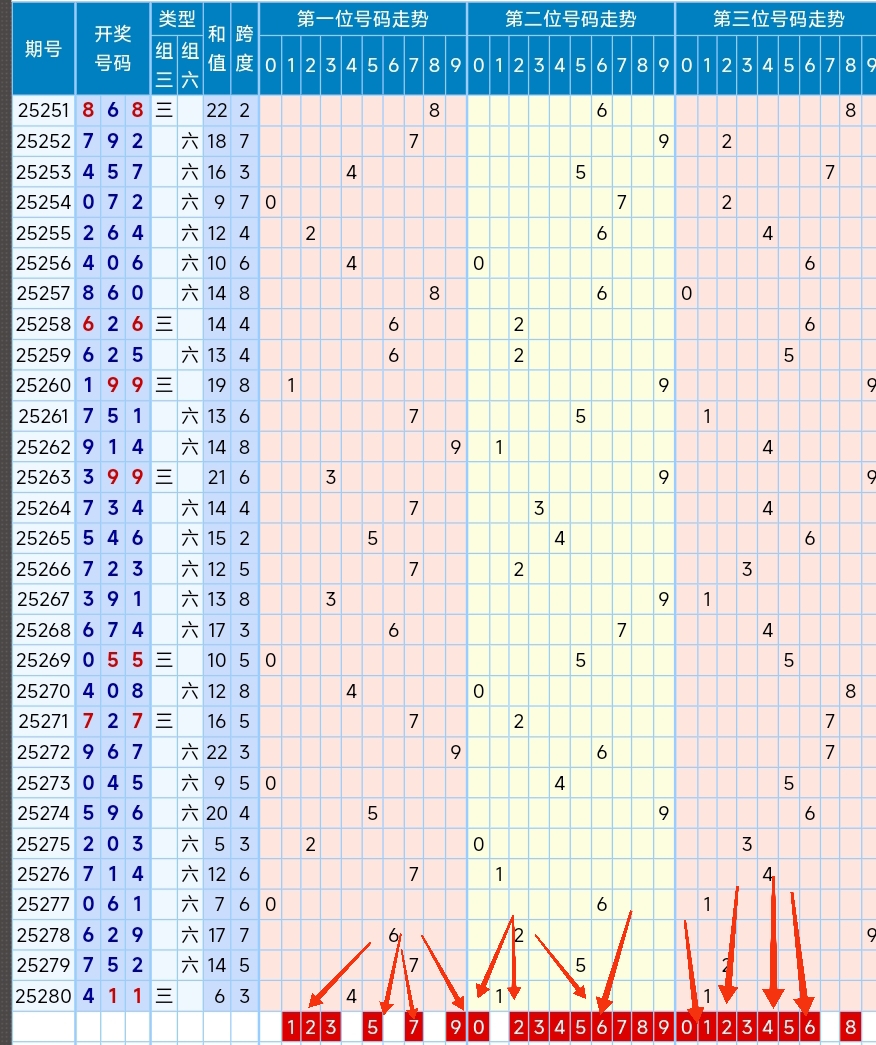
Task: Select red box 0 under third-position trend
Action: click(x=687, y=1026)
